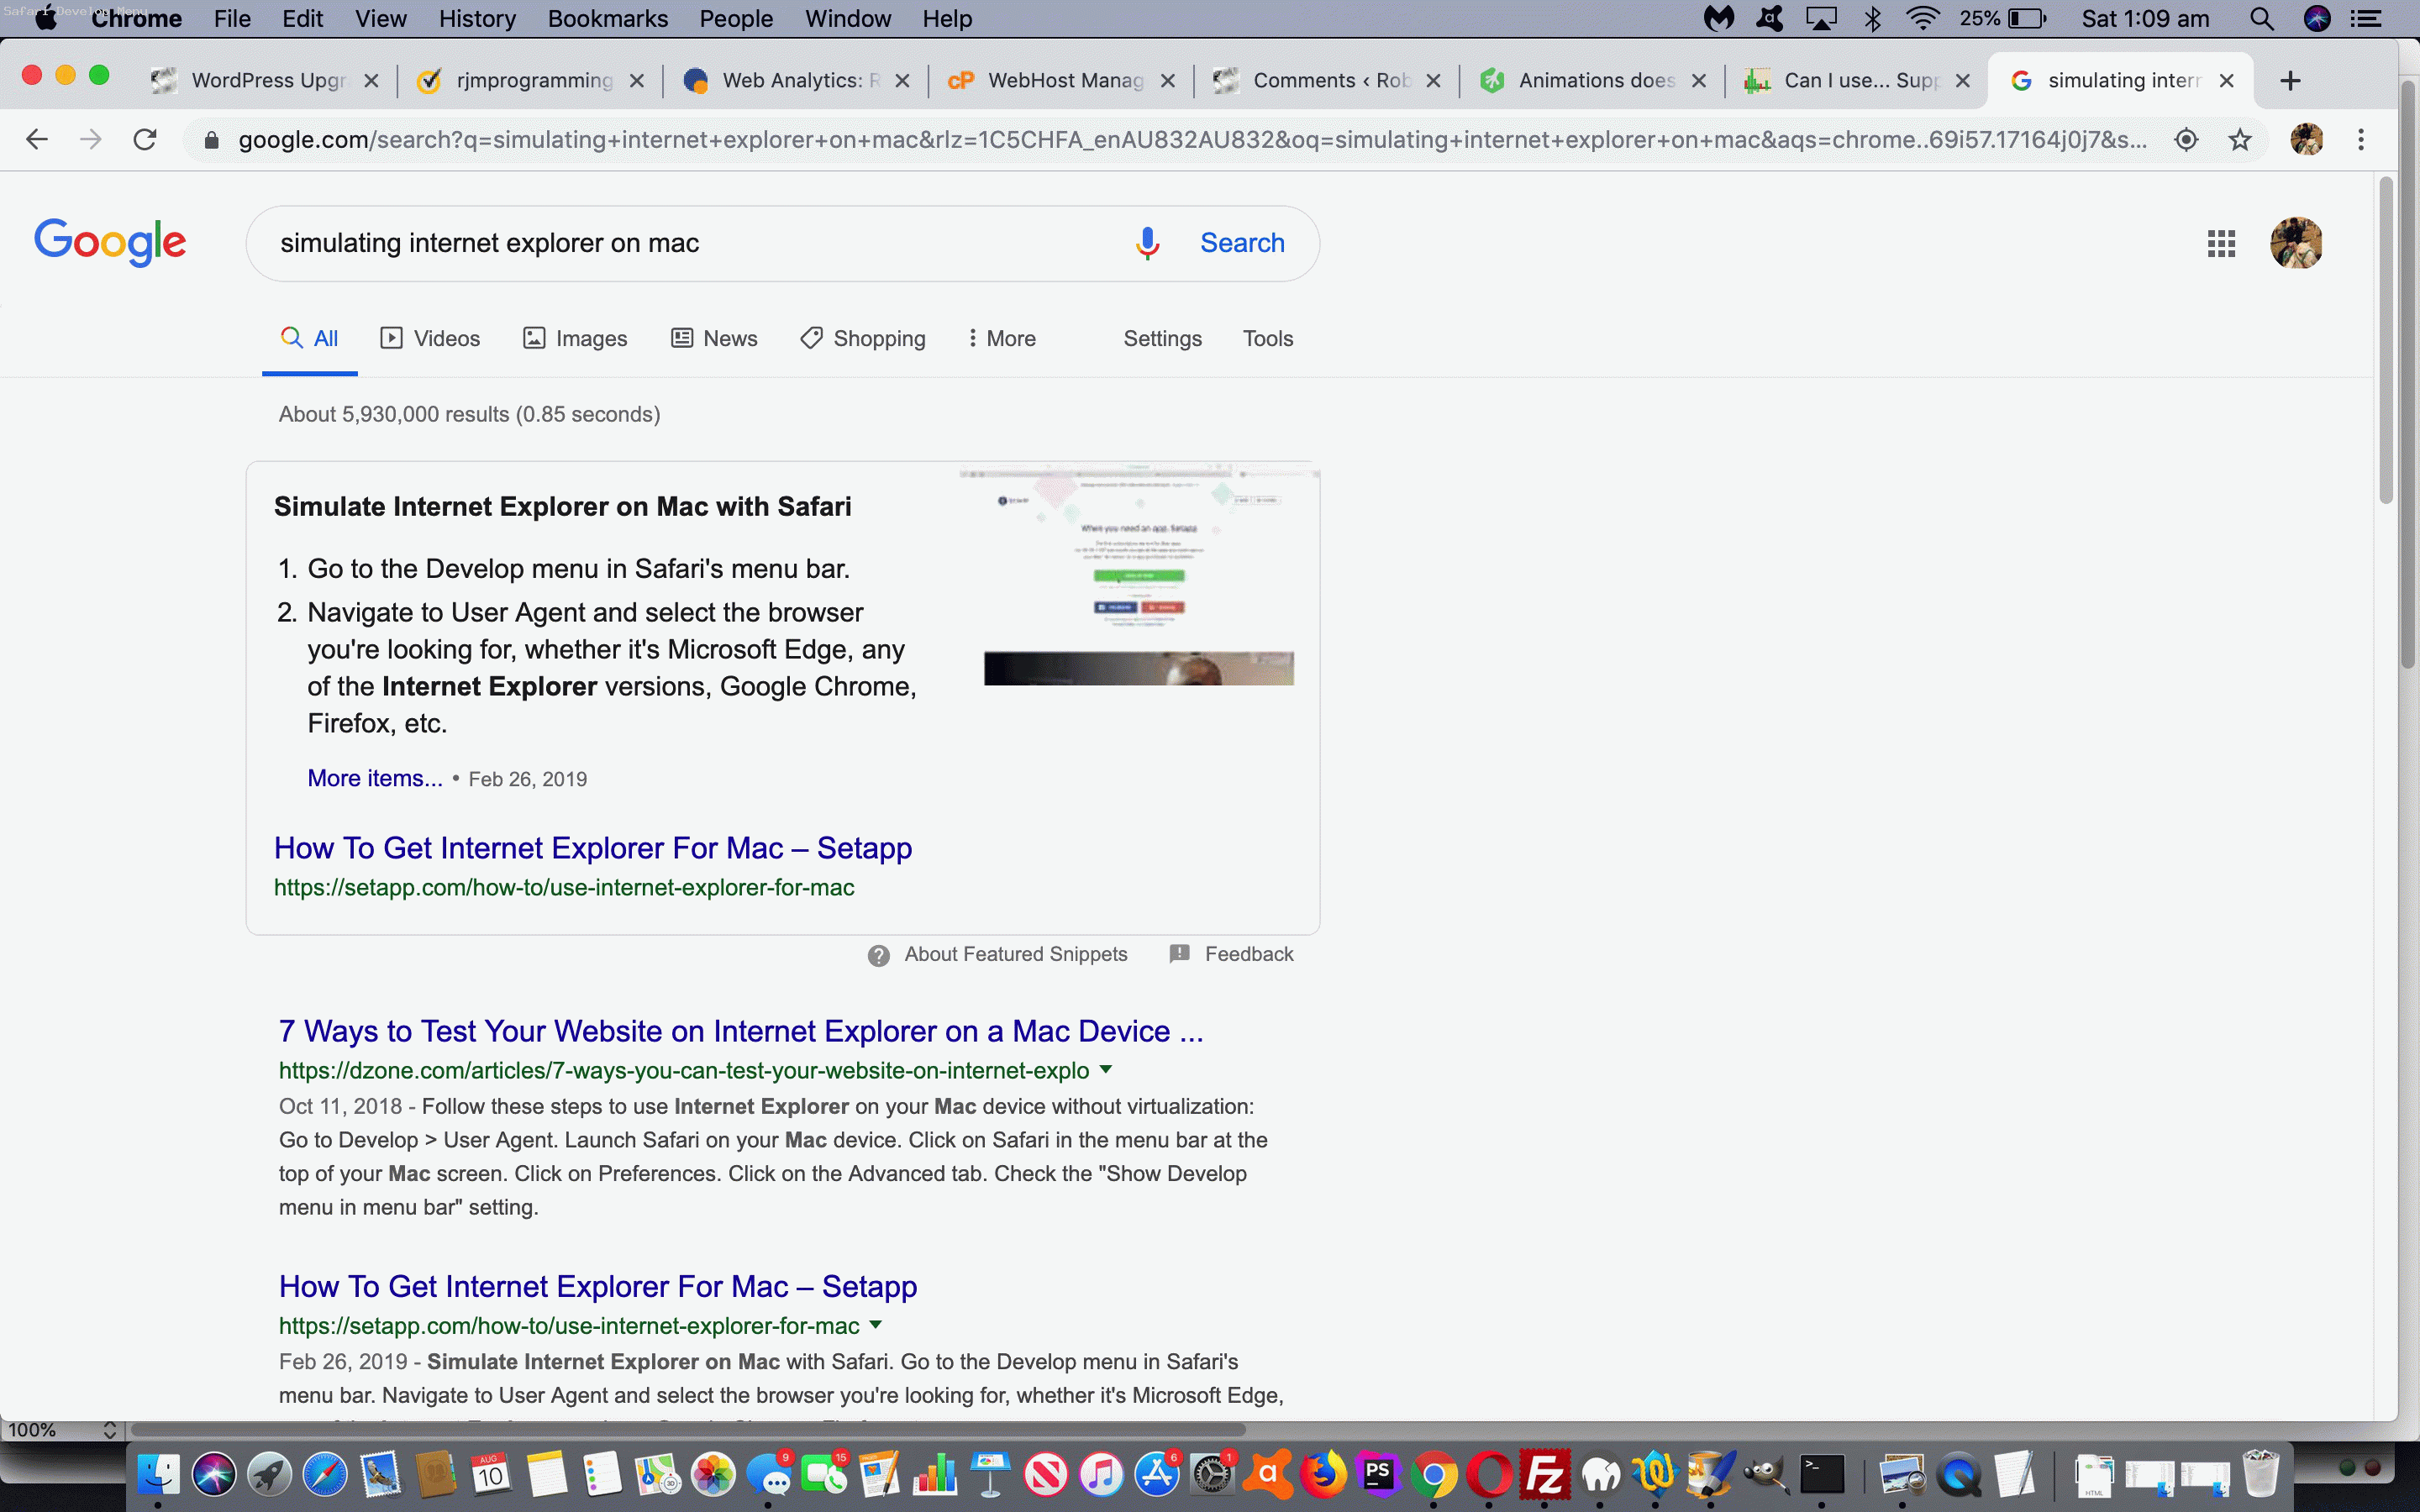Viewport: 2420px width, 1512px height.
Task: Open the Bookmarks menu in menu bar
Action: [607, 19]
